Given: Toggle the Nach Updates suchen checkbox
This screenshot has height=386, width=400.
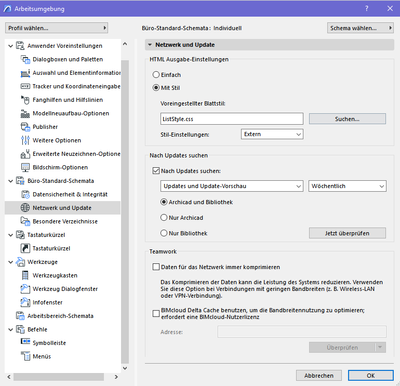Looking at the screenshot, I should pos(156,171).
